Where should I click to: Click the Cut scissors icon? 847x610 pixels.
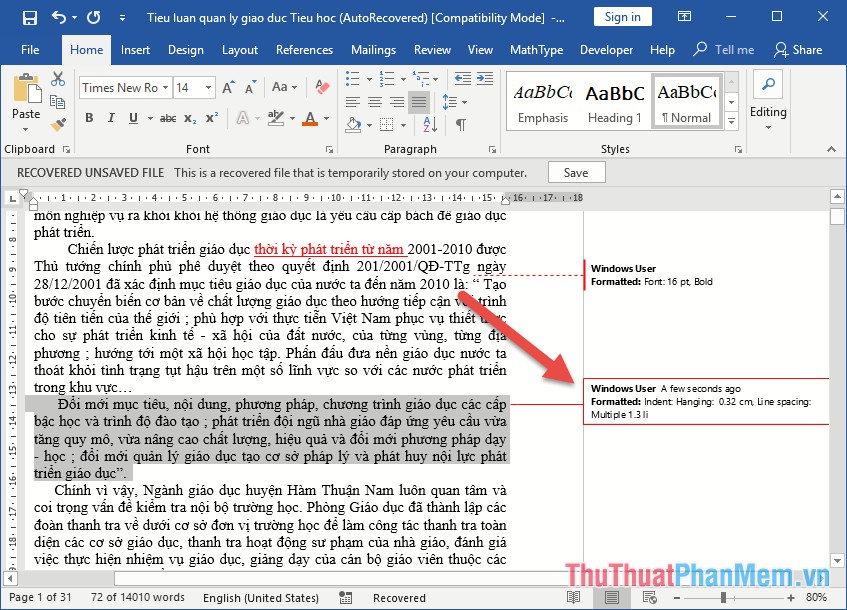(x=58, y=79)
